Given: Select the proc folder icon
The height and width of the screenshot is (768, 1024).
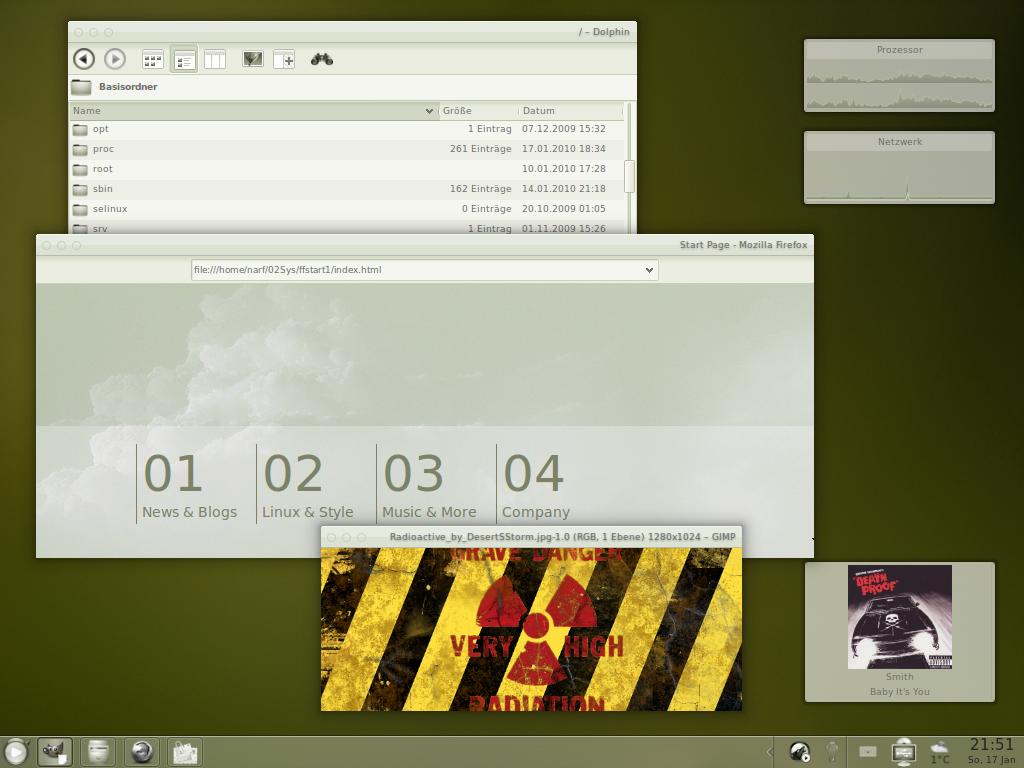Looking at the screenshot, I should click(80, 150).
